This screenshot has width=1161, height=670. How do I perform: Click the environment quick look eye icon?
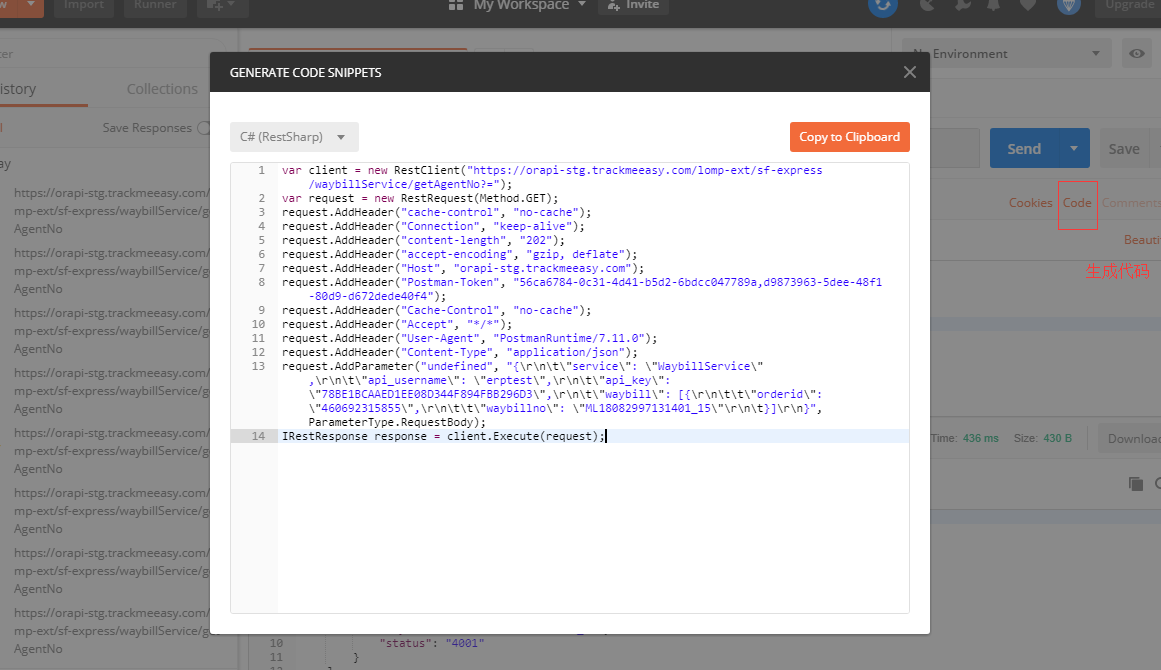[1137, 53]
